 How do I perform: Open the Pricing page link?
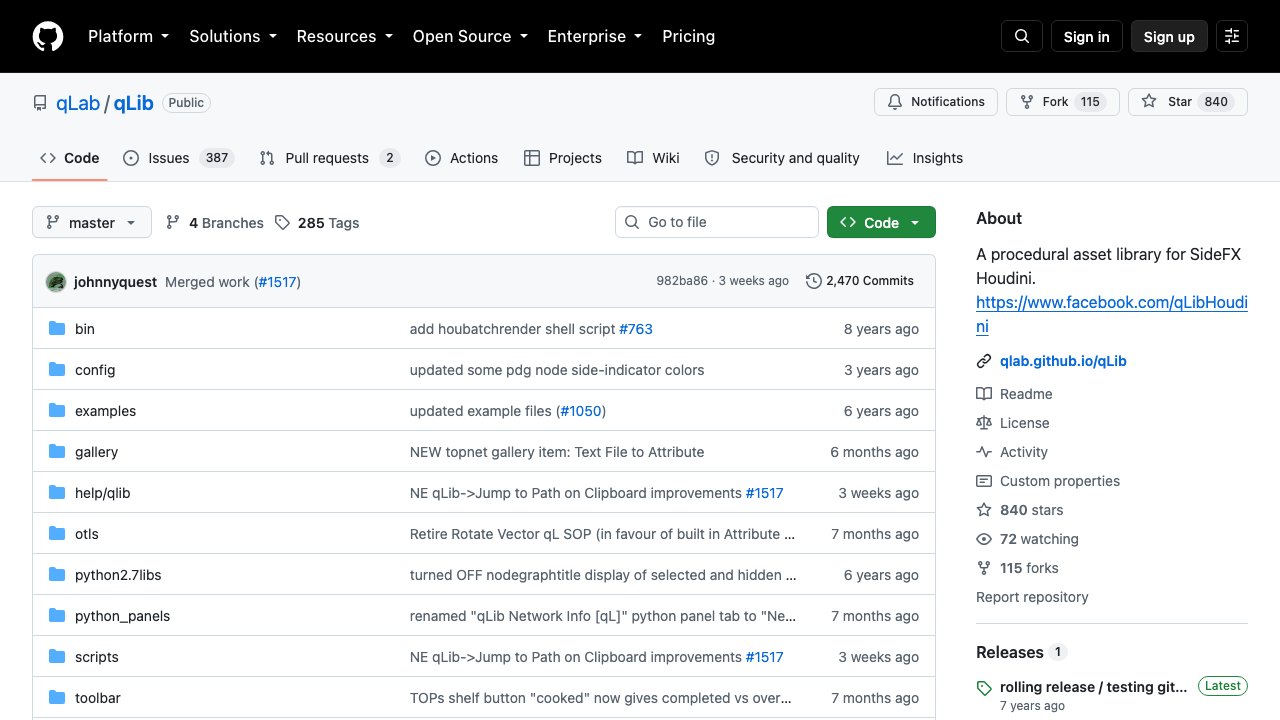689,36
